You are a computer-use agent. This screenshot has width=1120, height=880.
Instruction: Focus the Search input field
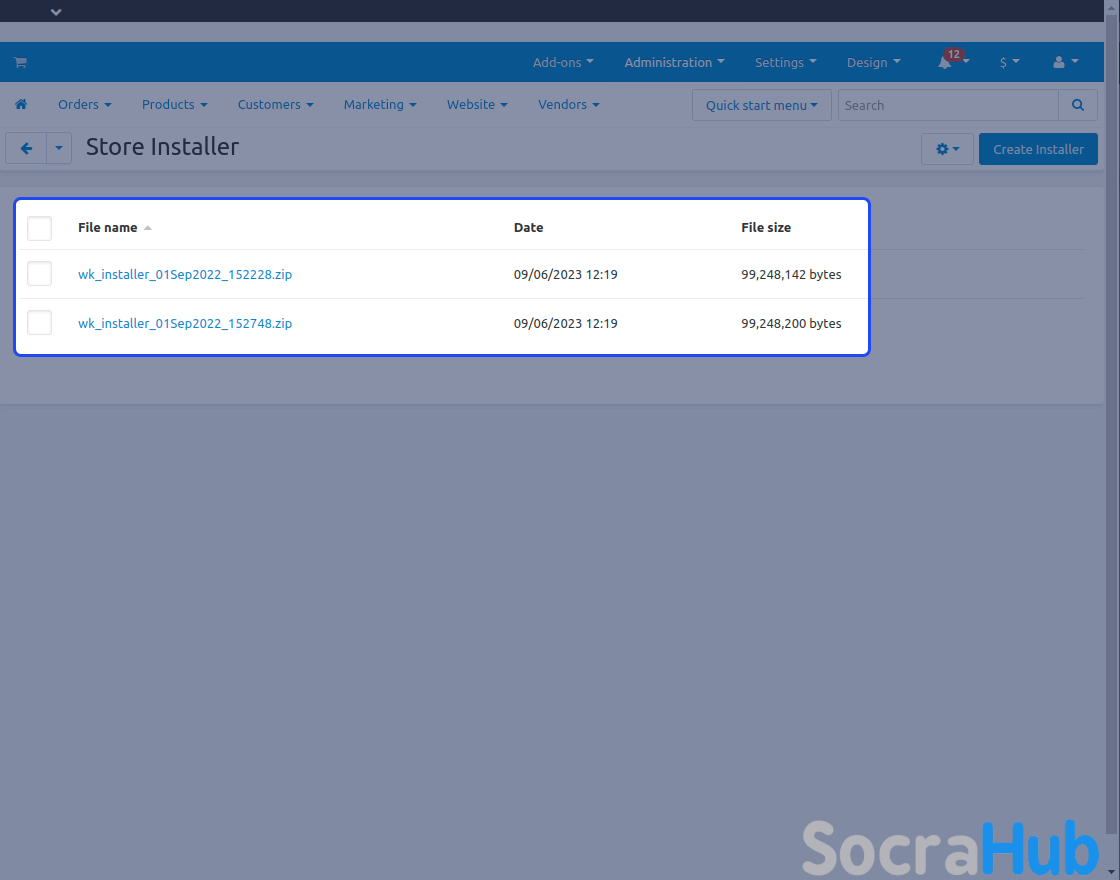(x=947, y=105)
